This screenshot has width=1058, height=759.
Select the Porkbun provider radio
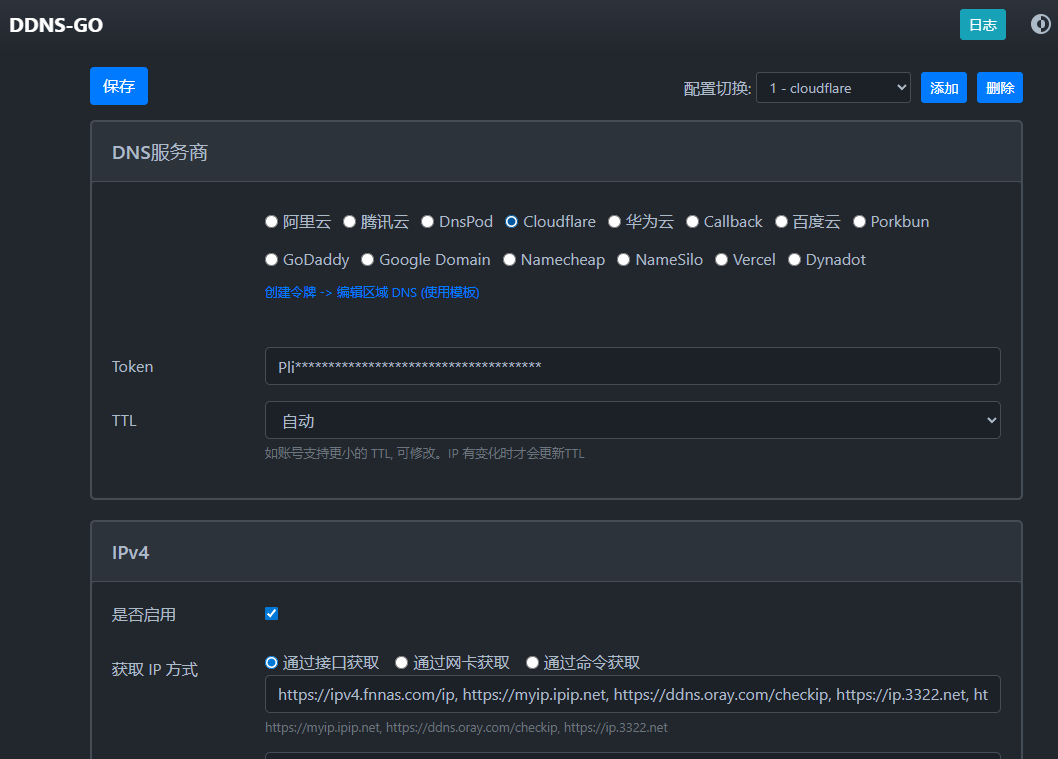(859, 221)
